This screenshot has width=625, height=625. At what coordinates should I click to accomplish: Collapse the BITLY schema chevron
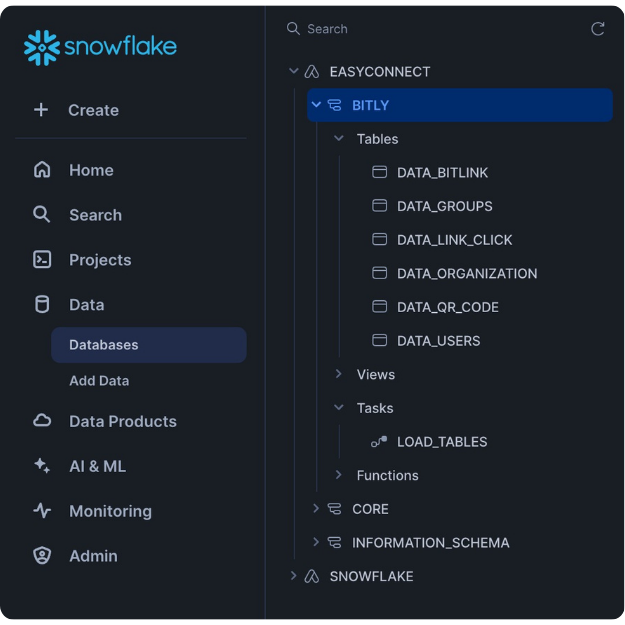tap(316, 104)
